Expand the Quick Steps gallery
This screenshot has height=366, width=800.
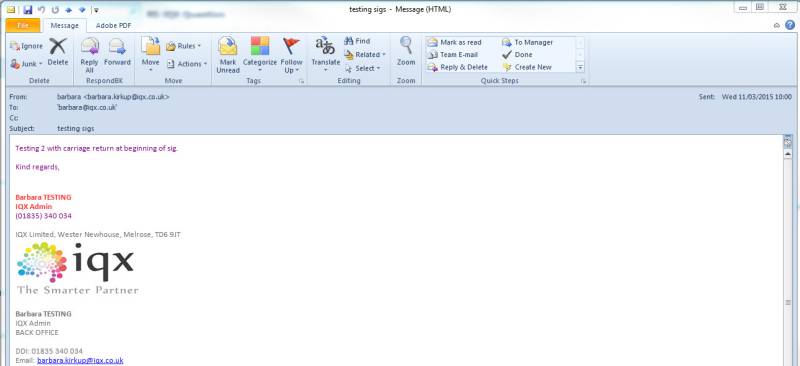pyautogui.click(x=580, y=67)
